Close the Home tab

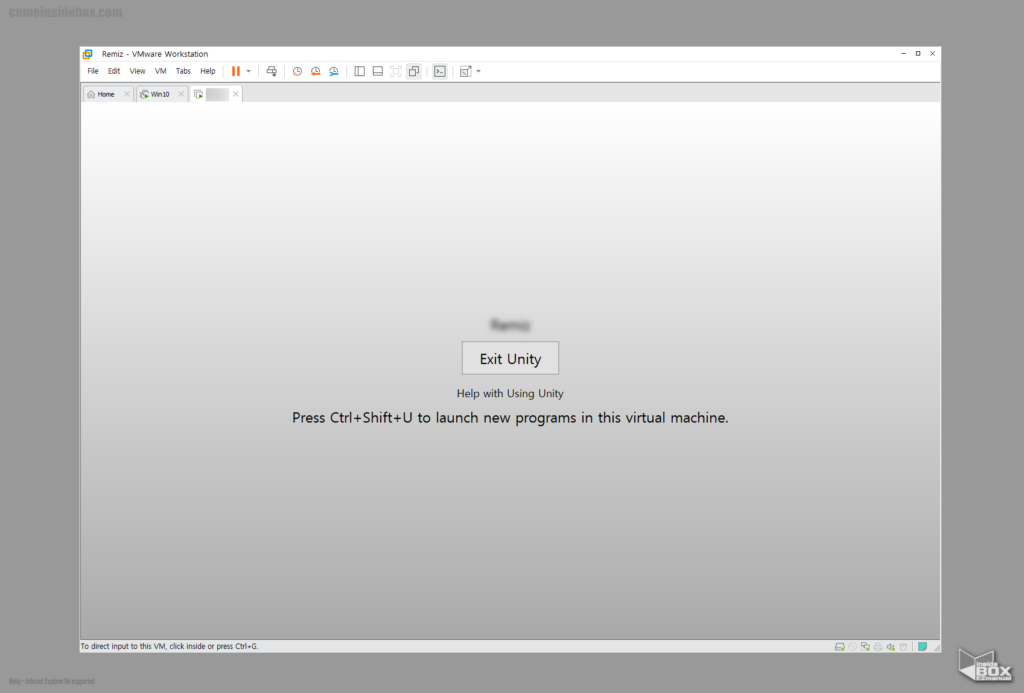[127, 94]
